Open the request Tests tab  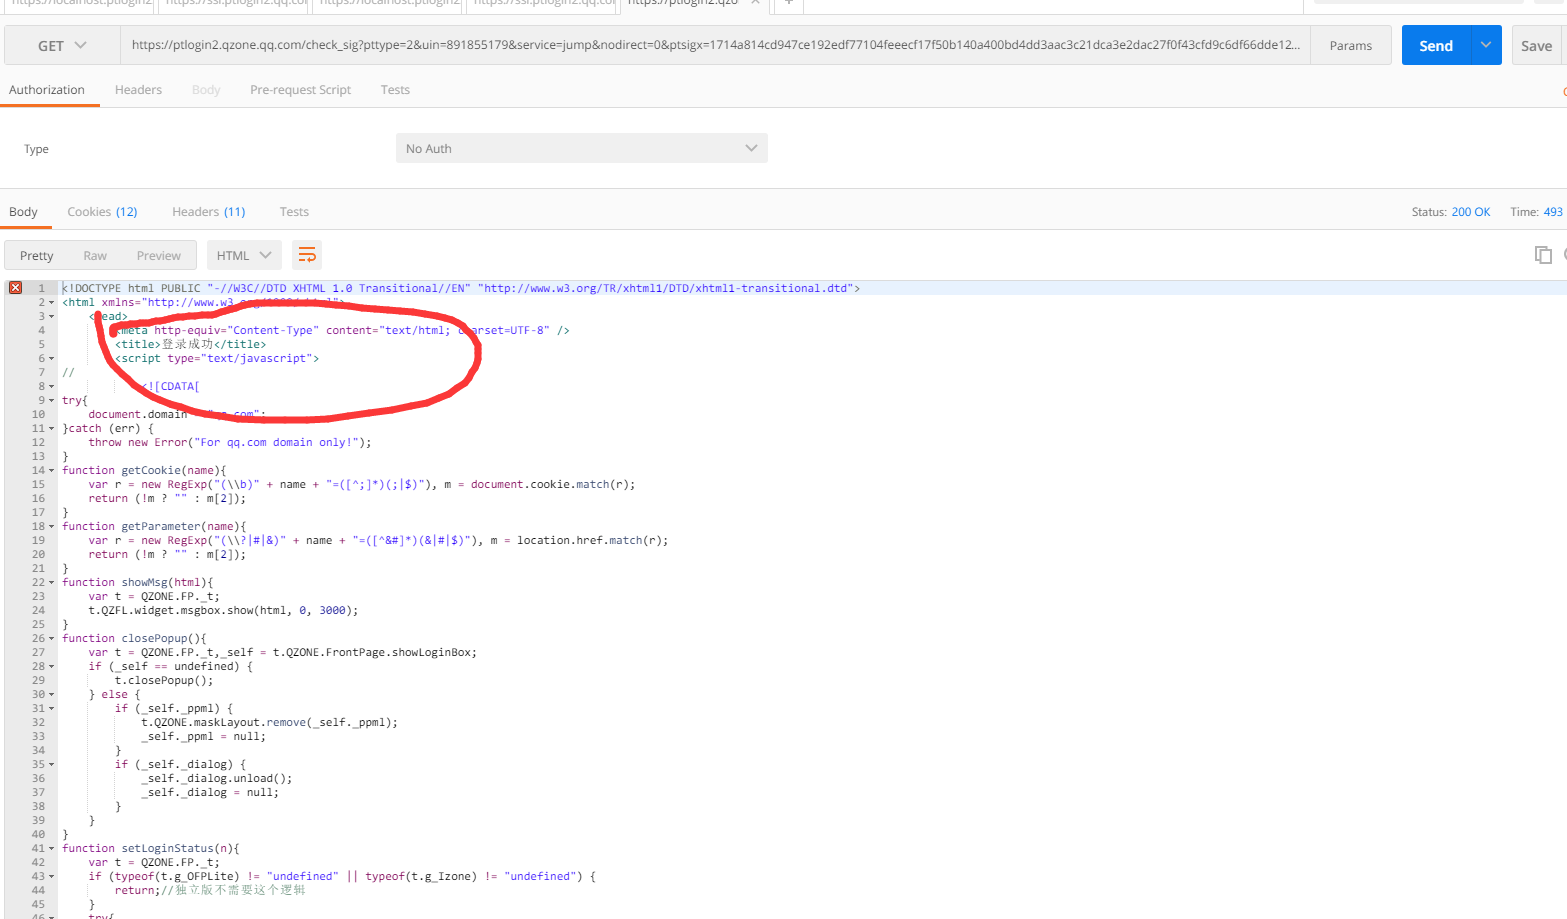(x=395, y=90)
